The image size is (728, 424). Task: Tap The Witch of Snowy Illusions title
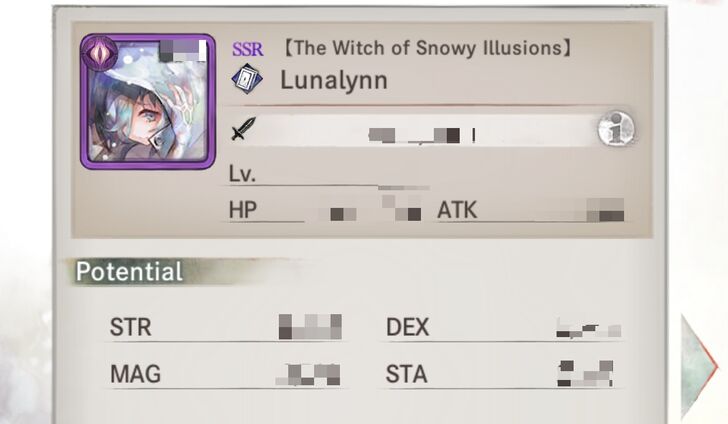coord(427,48)
